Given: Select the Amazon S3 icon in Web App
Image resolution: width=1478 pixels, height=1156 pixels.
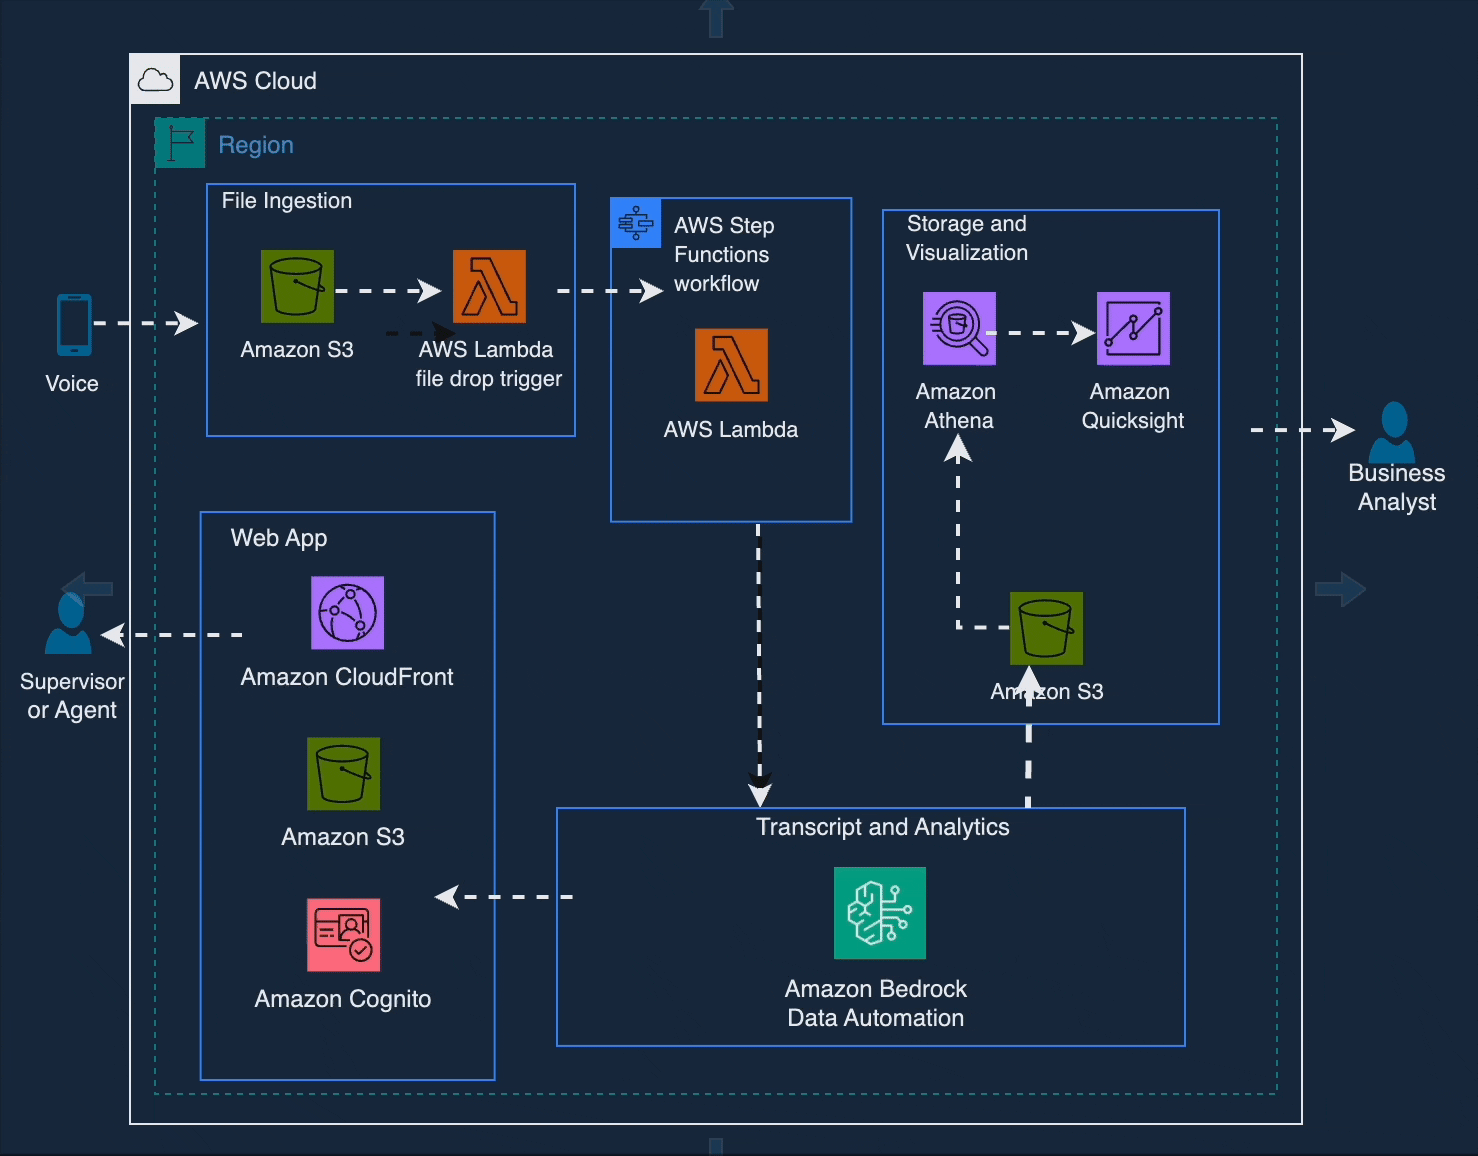Looking at the screenshot, I should click(x=343, y=774).
